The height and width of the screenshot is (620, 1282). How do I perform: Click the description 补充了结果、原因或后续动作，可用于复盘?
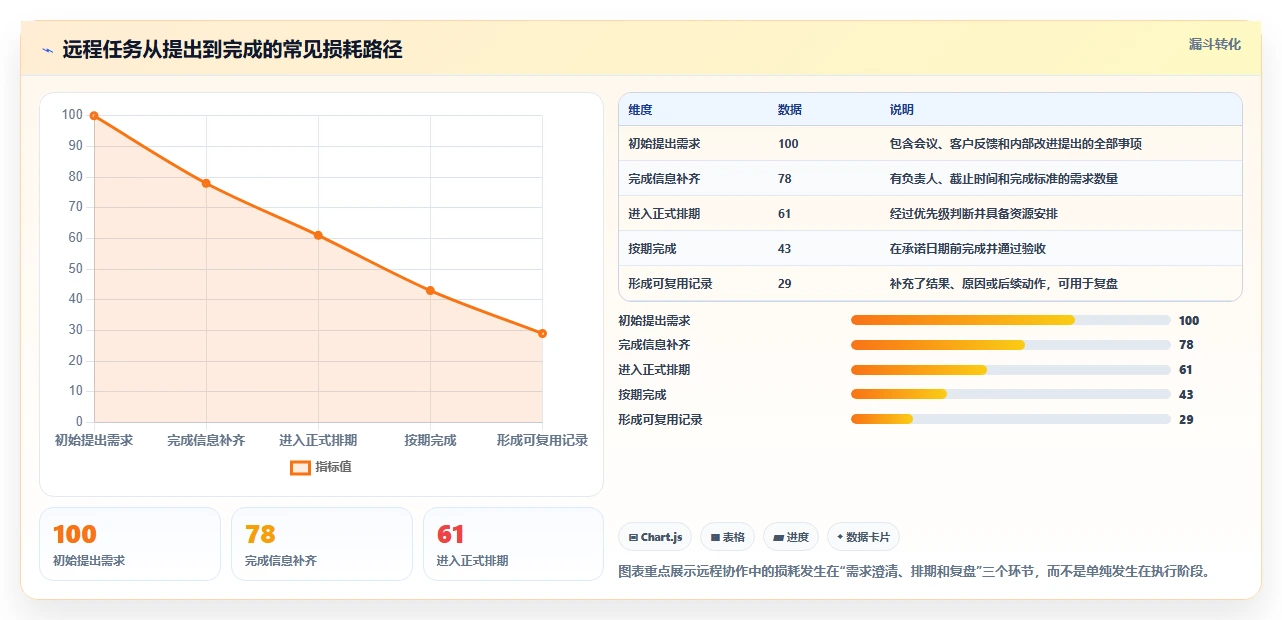click(x=1004, y=284)
